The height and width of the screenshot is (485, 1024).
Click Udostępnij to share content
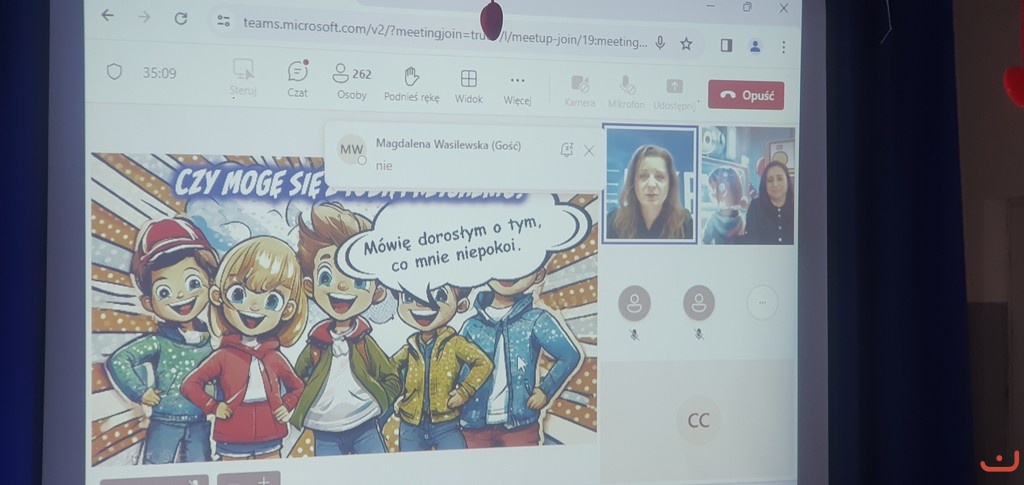[x=675, y=94]
